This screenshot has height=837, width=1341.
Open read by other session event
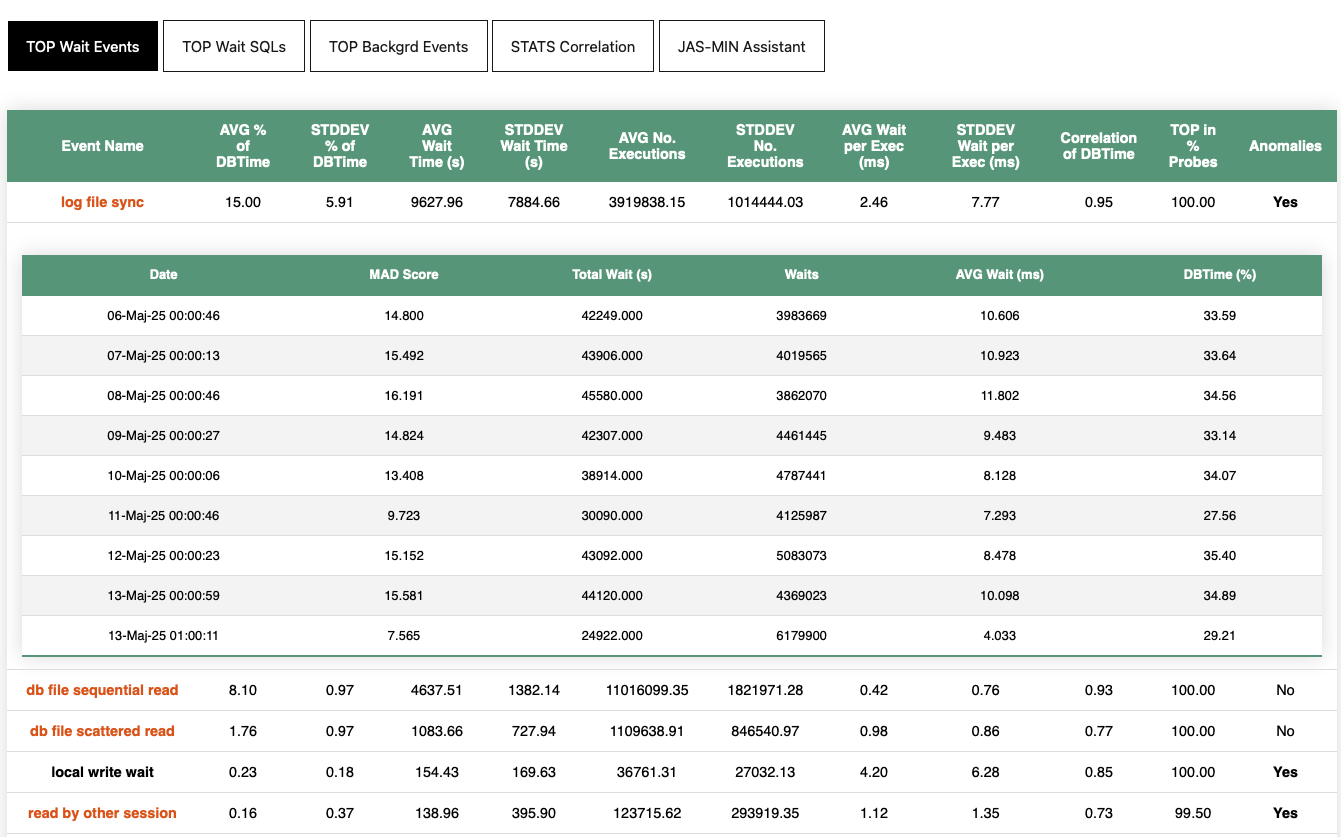102,813
